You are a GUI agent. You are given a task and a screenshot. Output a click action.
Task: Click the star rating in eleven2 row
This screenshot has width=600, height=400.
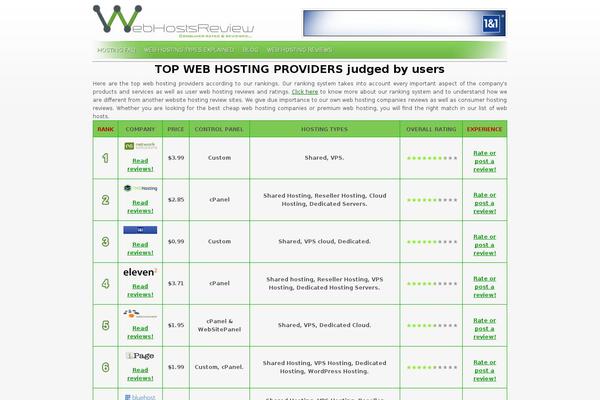point(432,284)
